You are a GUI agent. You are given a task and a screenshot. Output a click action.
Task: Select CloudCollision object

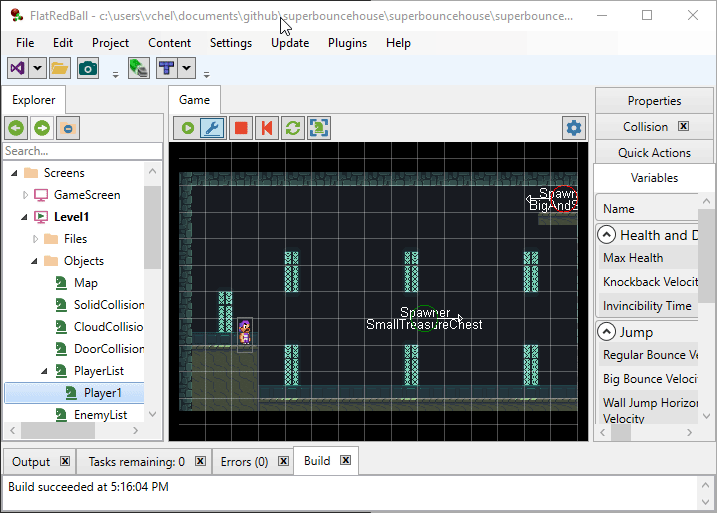pos(108,327)
